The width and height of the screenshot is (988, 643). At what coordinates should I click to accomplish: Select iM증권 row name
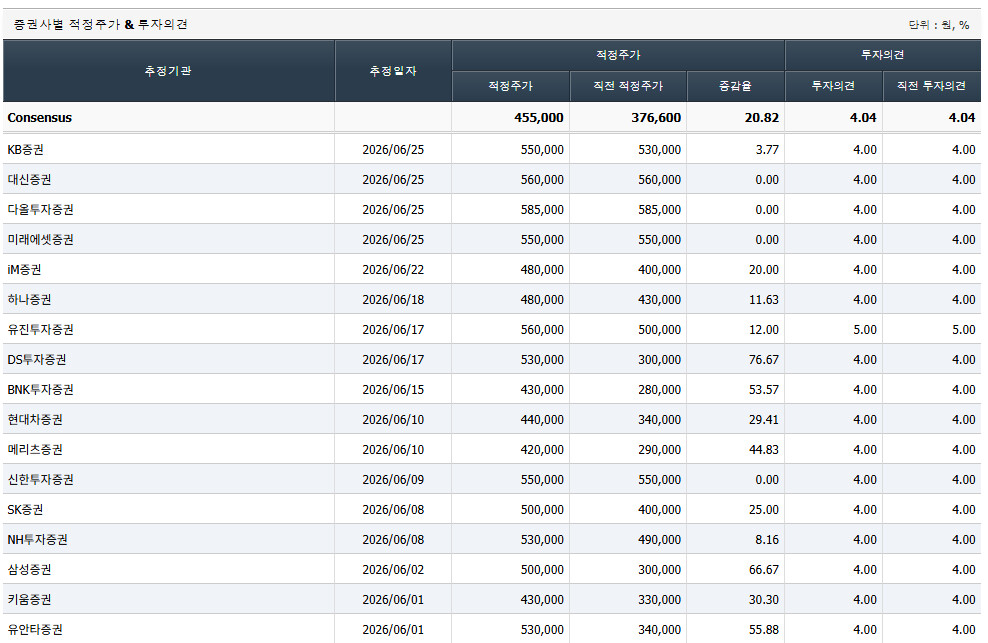(x=25, y=270)
